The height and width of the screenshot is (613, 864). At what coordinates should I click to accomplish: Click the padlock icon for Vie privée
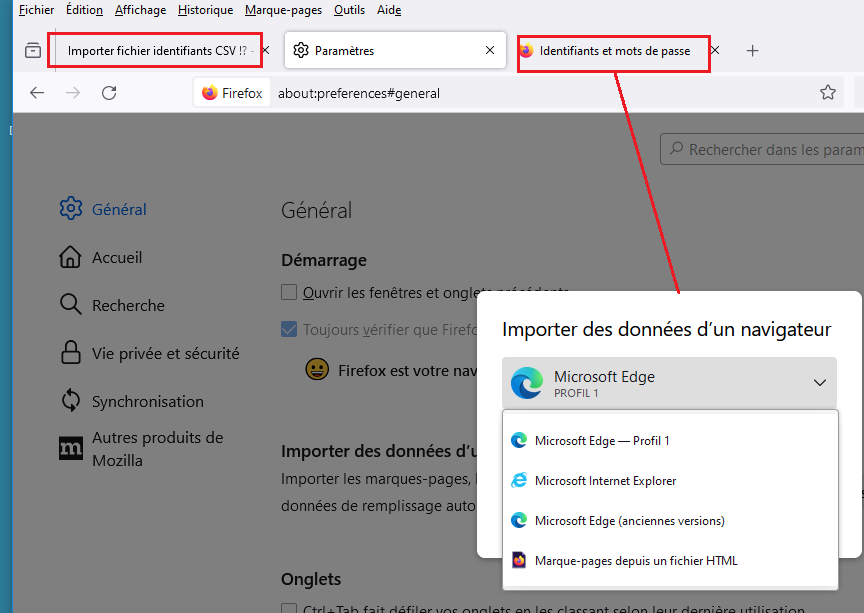(71, 352)
